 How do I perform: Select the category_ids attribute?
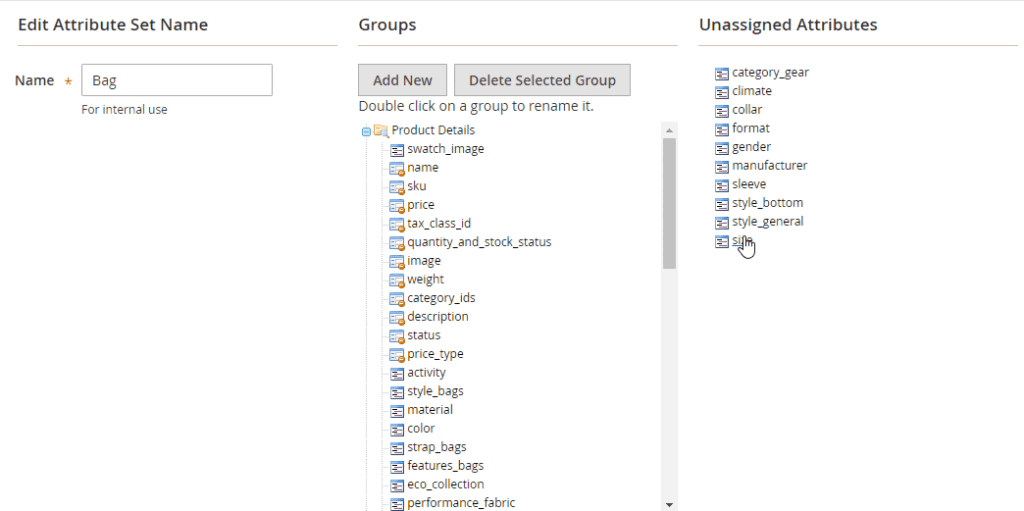441,298
